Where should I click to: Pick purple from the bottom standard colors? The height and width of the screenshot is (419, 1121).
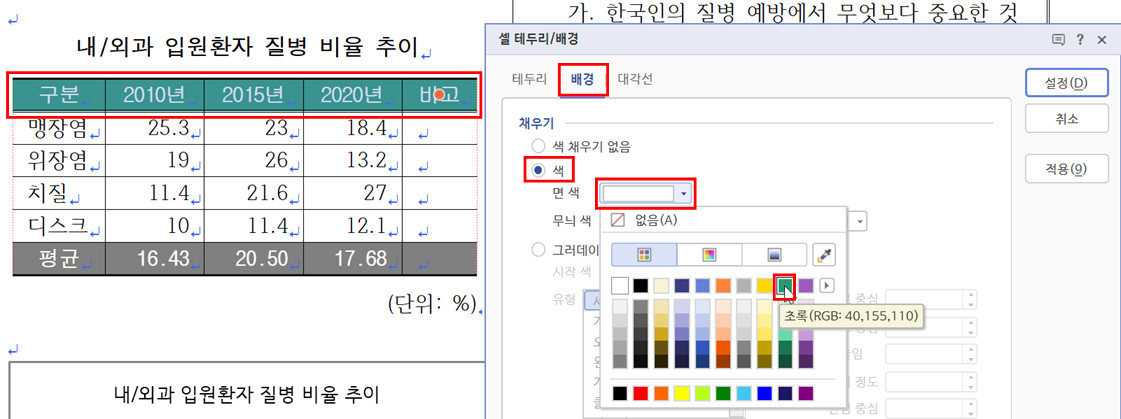click(806, 393)
